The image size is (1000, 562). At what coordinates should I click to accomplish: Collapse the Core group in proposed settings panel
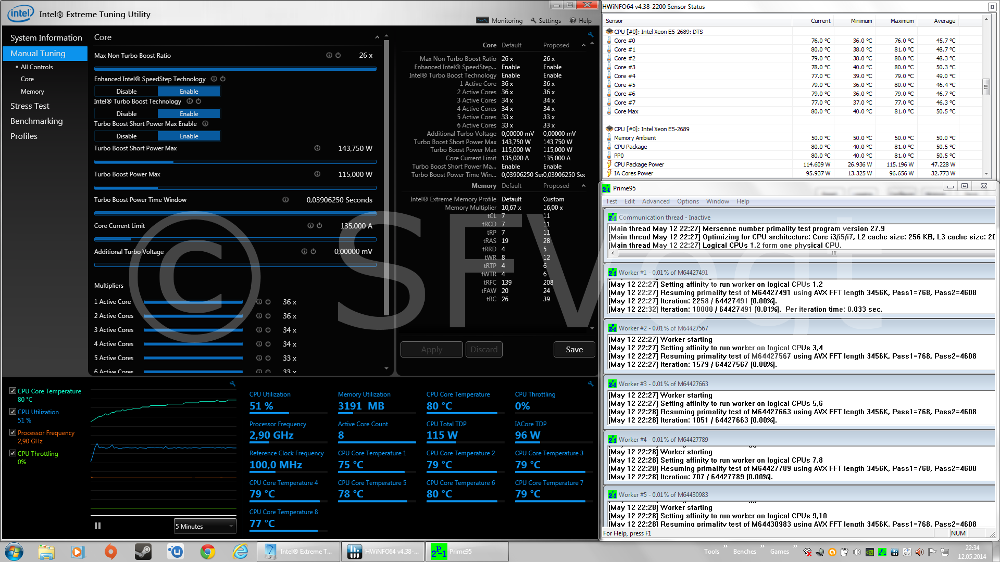pos(584,45)
